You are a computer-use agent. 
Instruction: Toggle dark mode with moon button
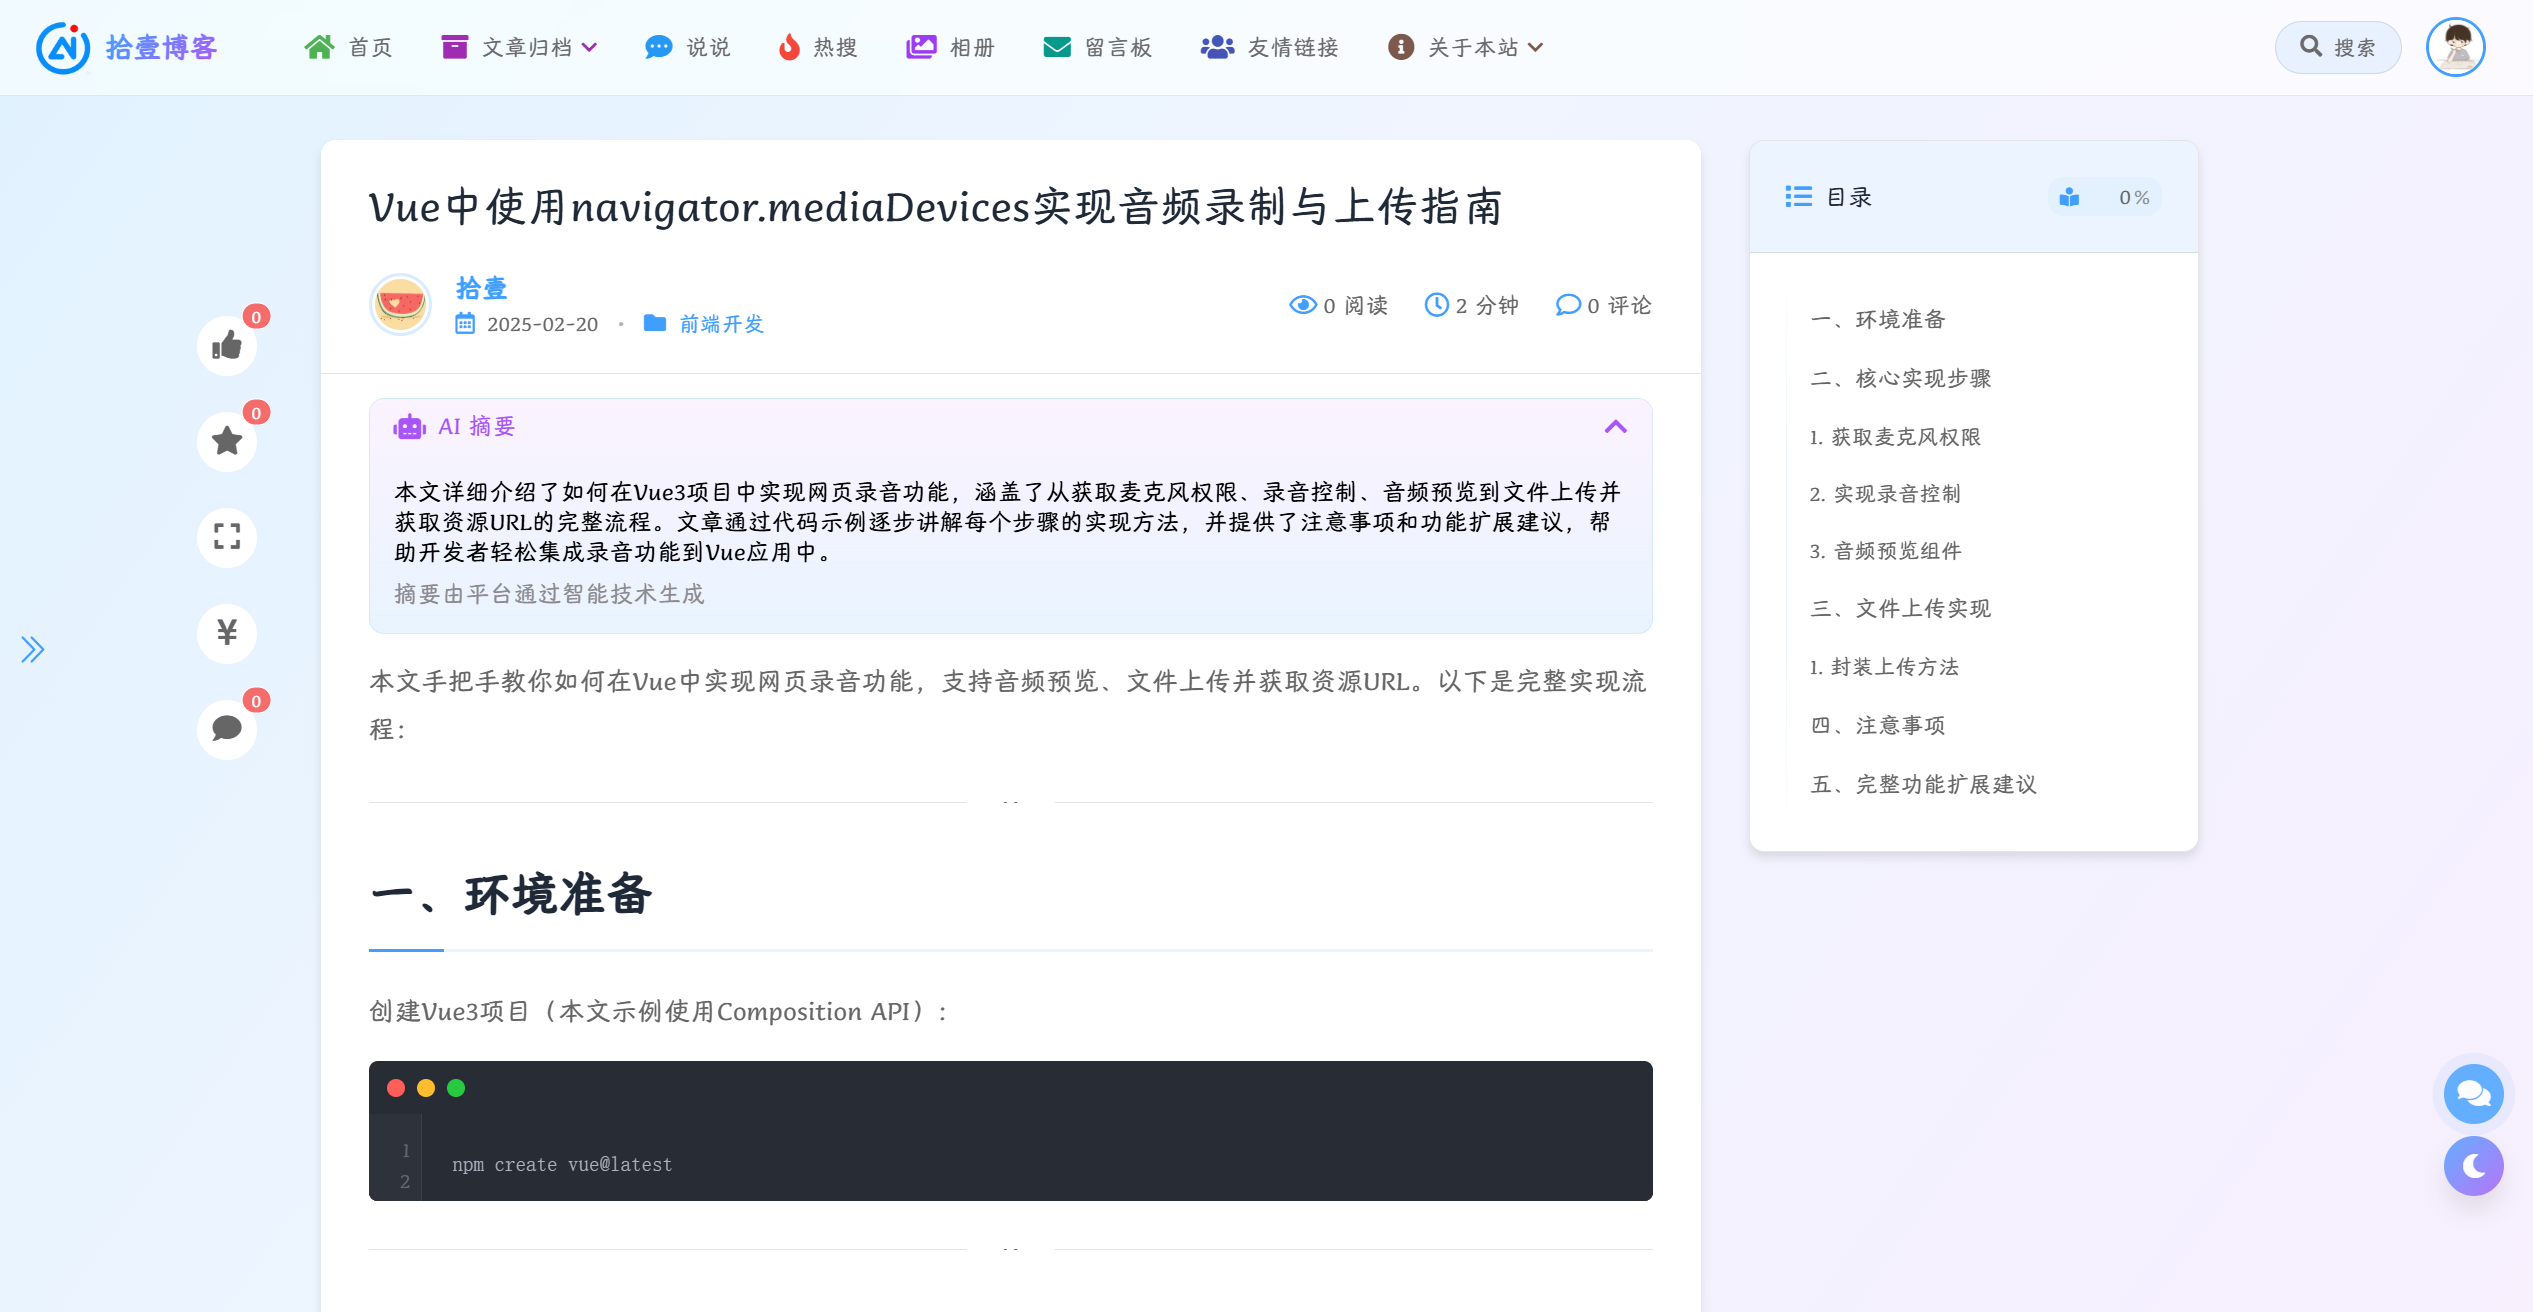2473,1166
